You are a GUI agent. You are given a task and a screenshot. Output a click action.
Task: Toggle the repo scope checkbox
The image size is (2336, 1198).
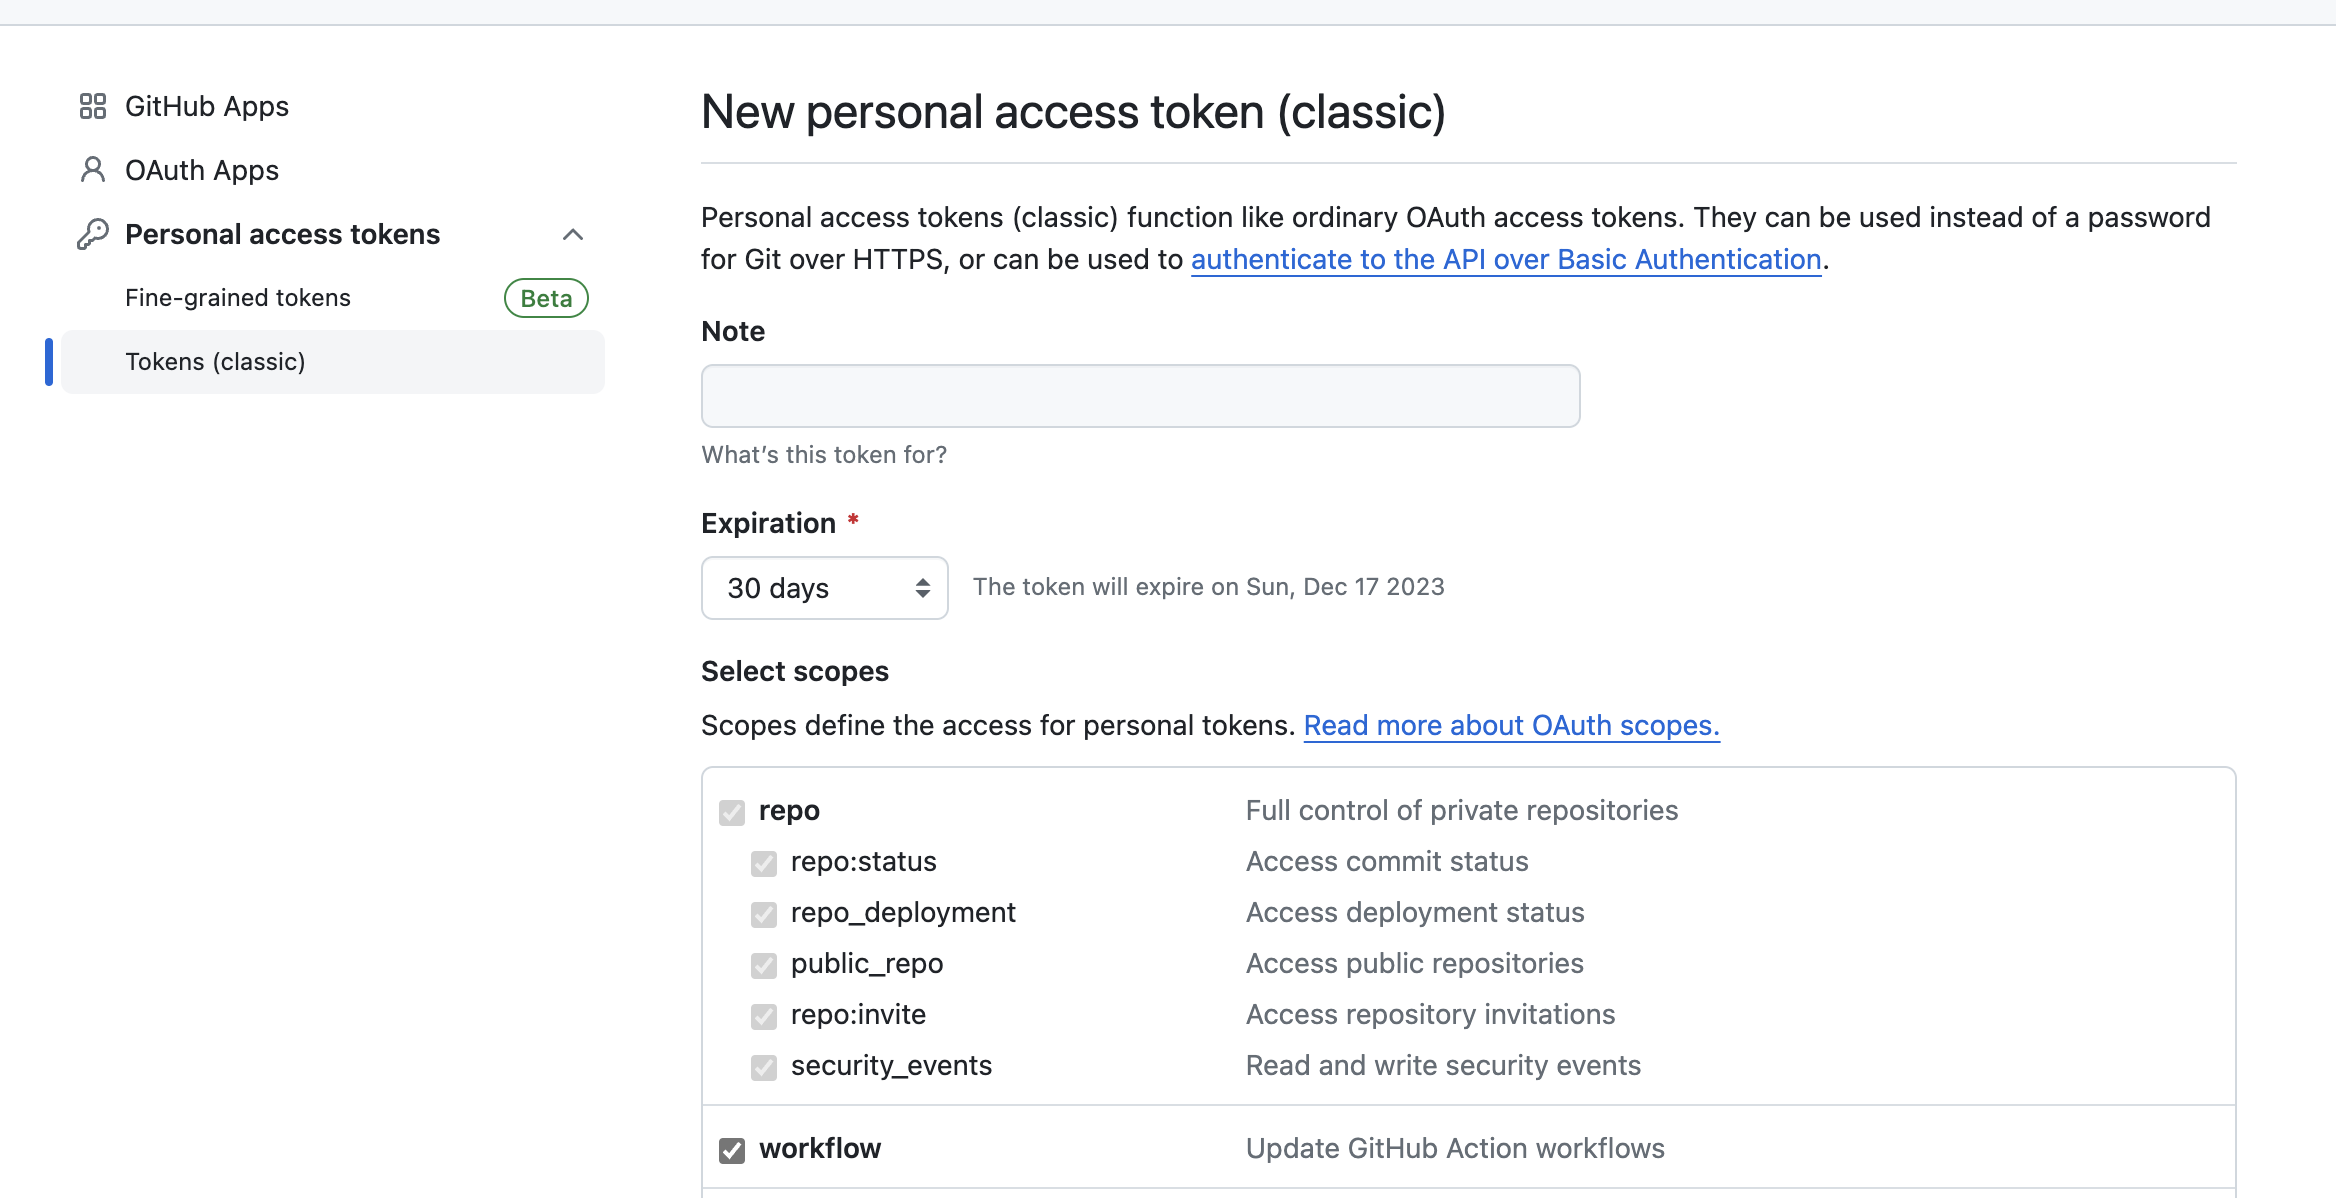pos(732,812)
